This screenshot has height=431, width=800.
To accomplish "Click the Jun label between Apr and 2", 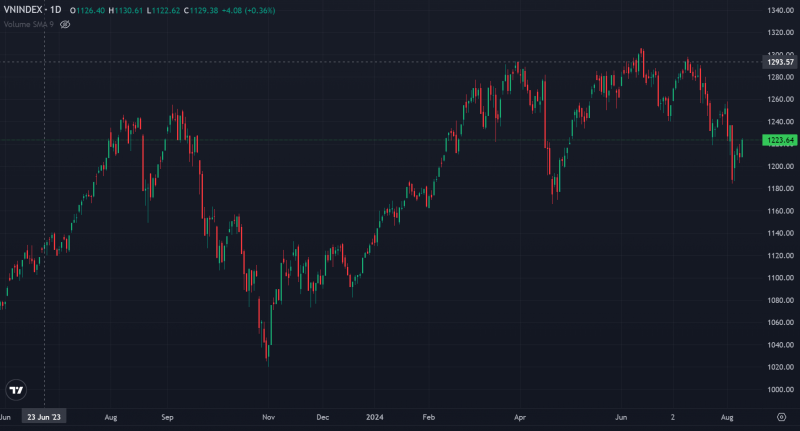I will 621,417.
